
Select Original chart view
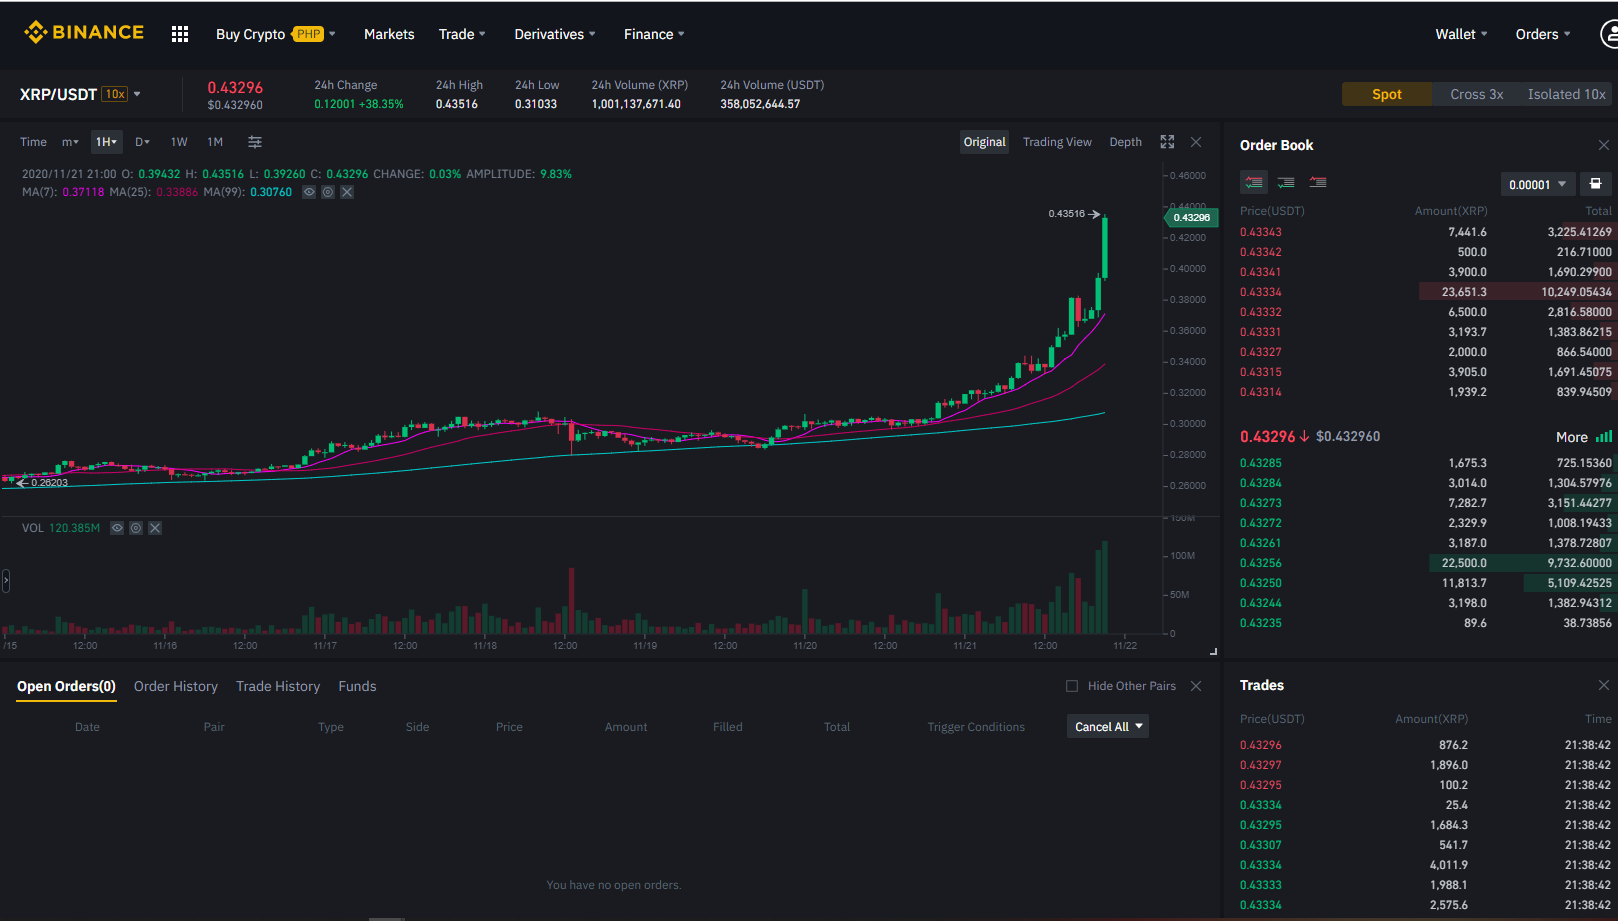[984, 142]
